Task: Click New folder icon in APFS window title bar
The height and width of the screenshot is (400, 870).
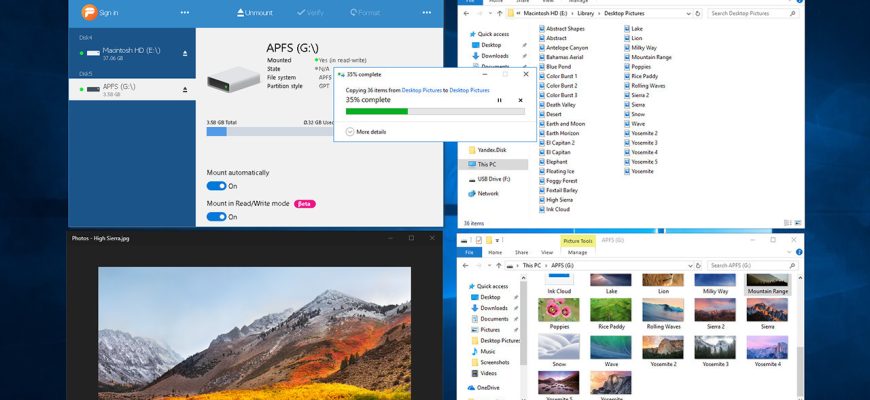Action: 489,240
